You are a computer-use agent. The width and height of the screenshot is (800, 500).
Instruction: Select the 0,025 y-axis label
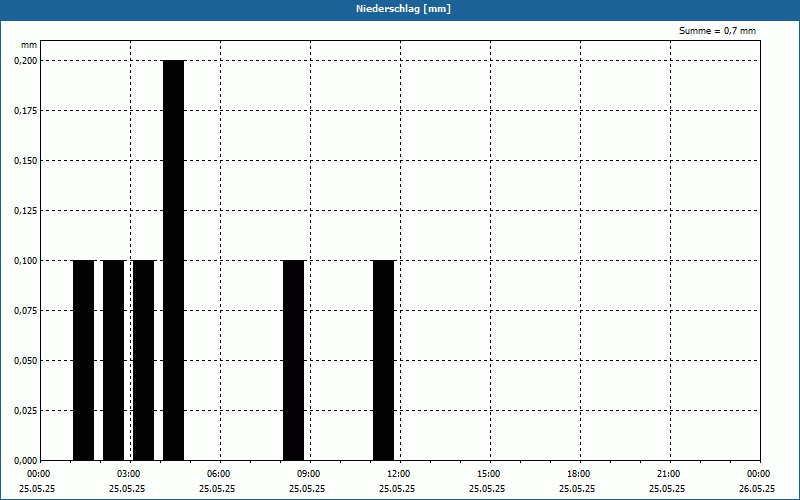26,411
